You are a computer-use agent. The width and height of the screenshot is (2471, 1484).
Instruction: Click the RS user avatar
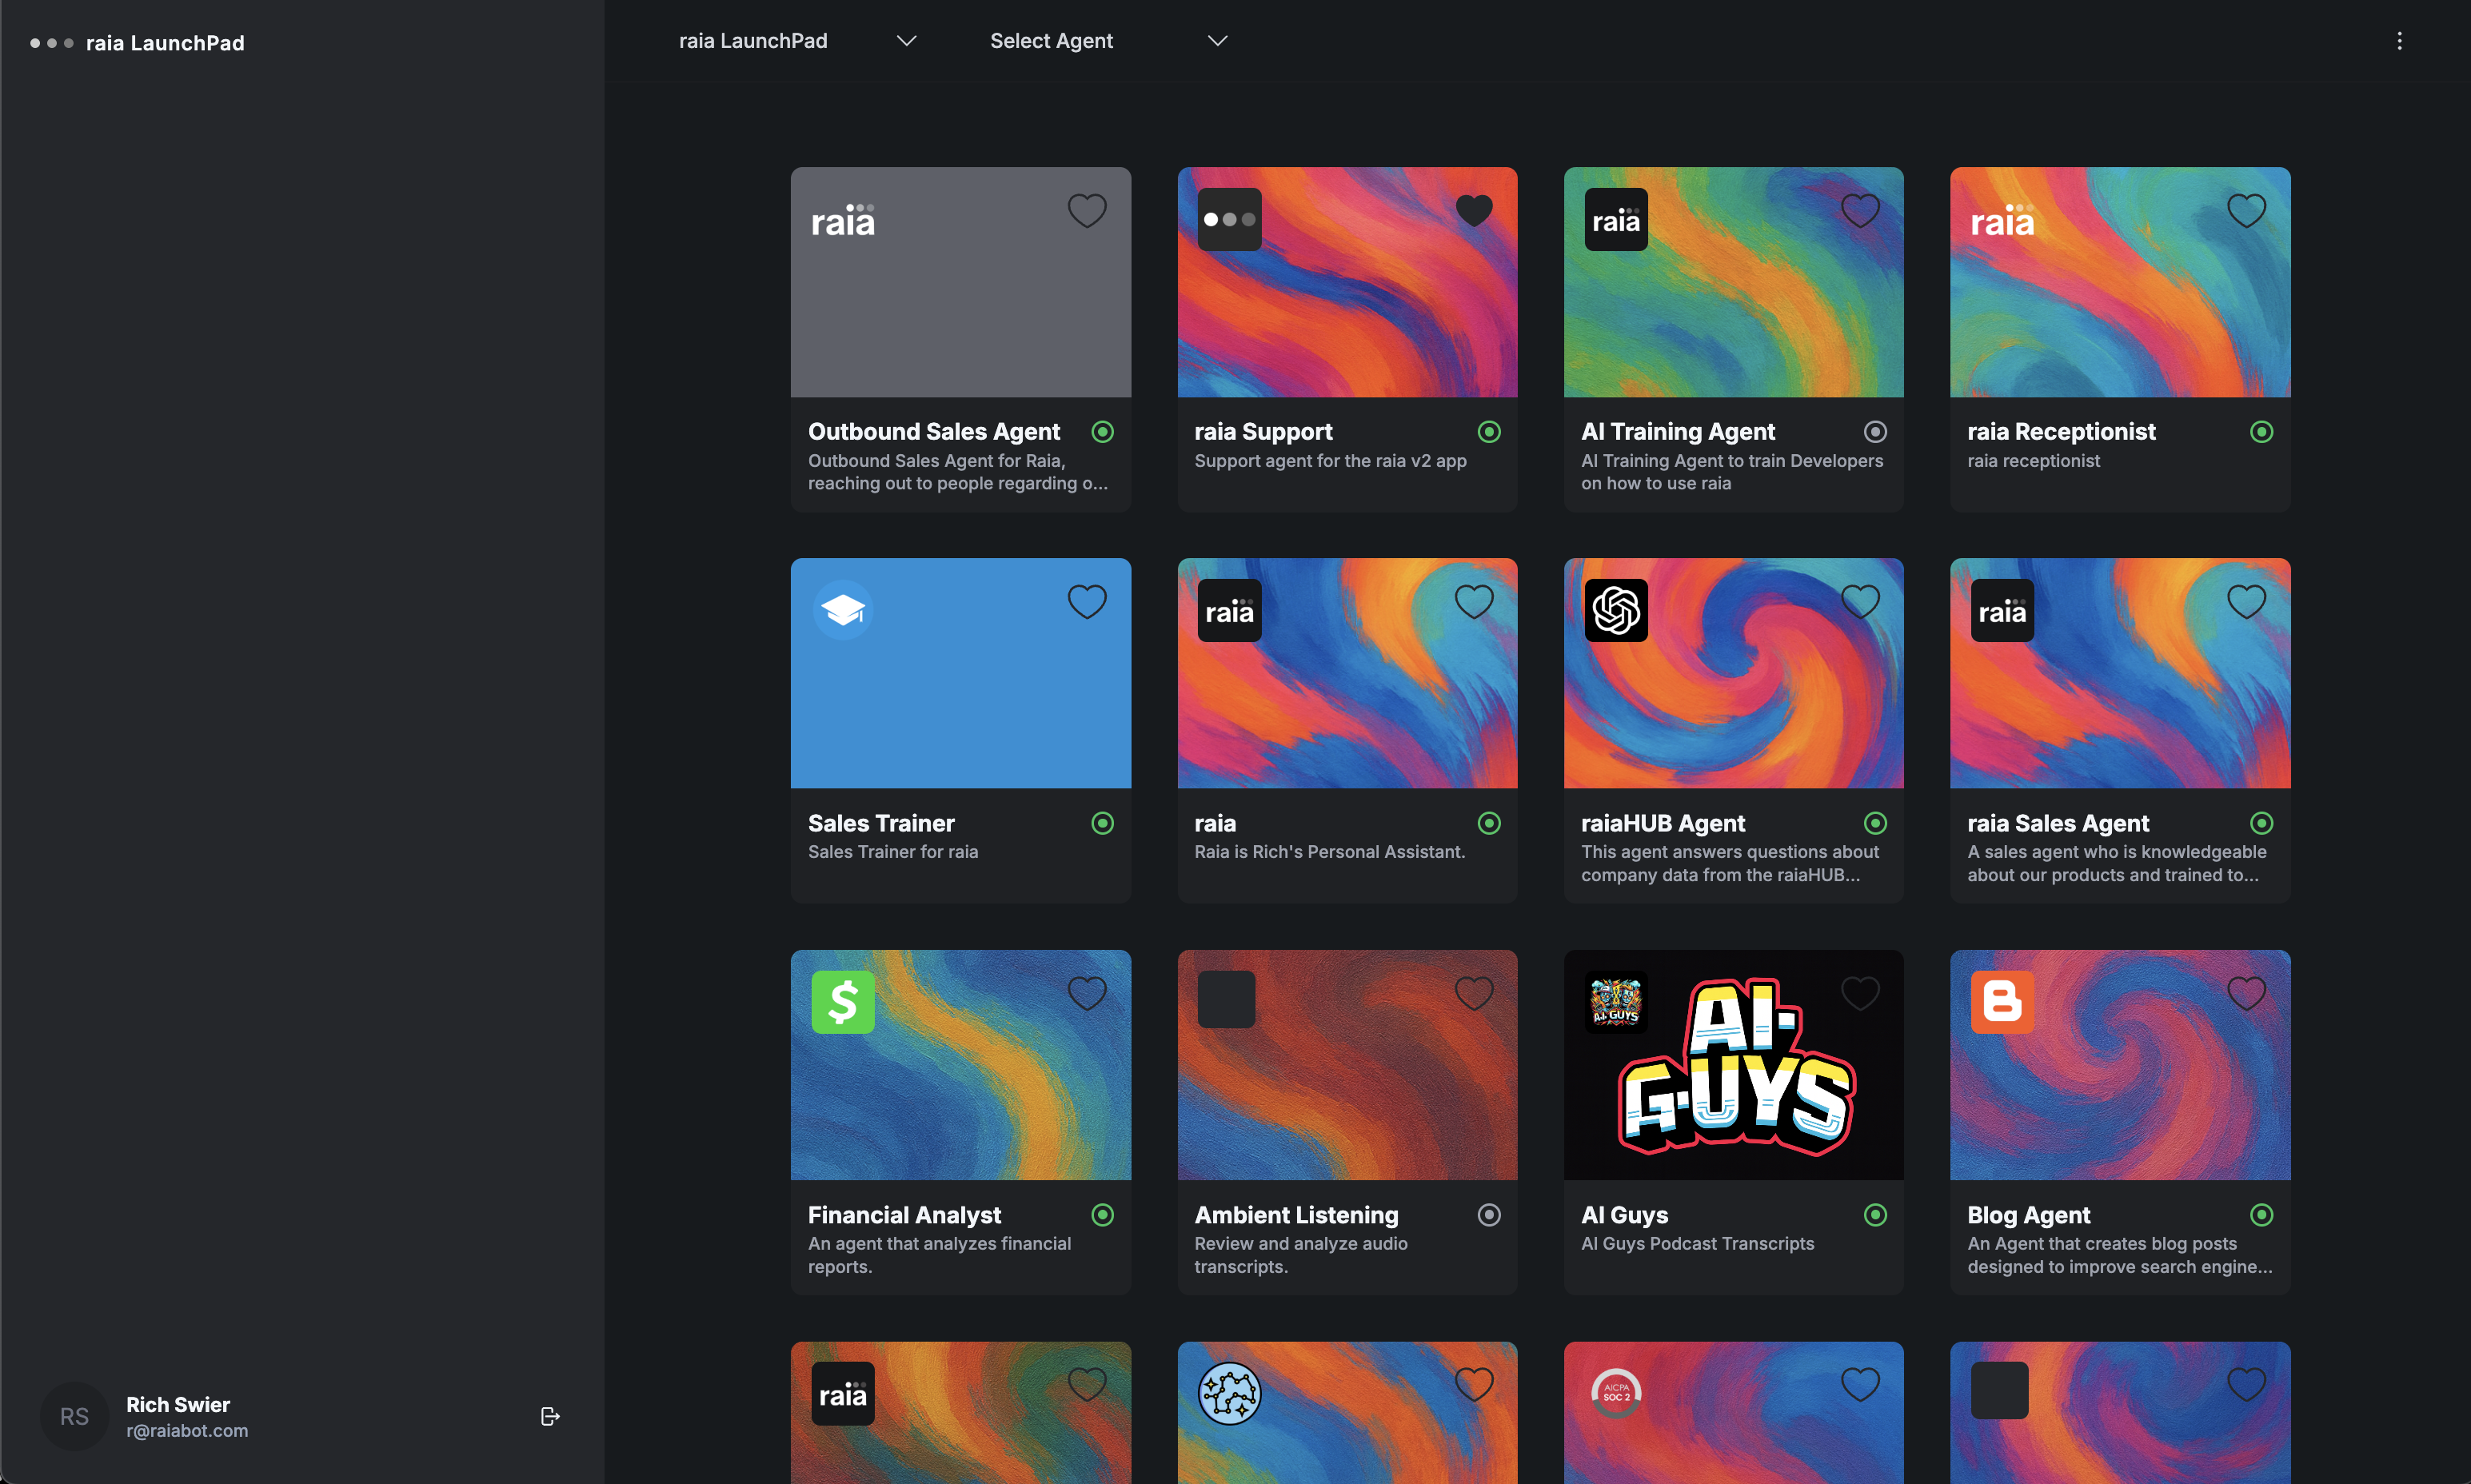tap(74, 1416)
